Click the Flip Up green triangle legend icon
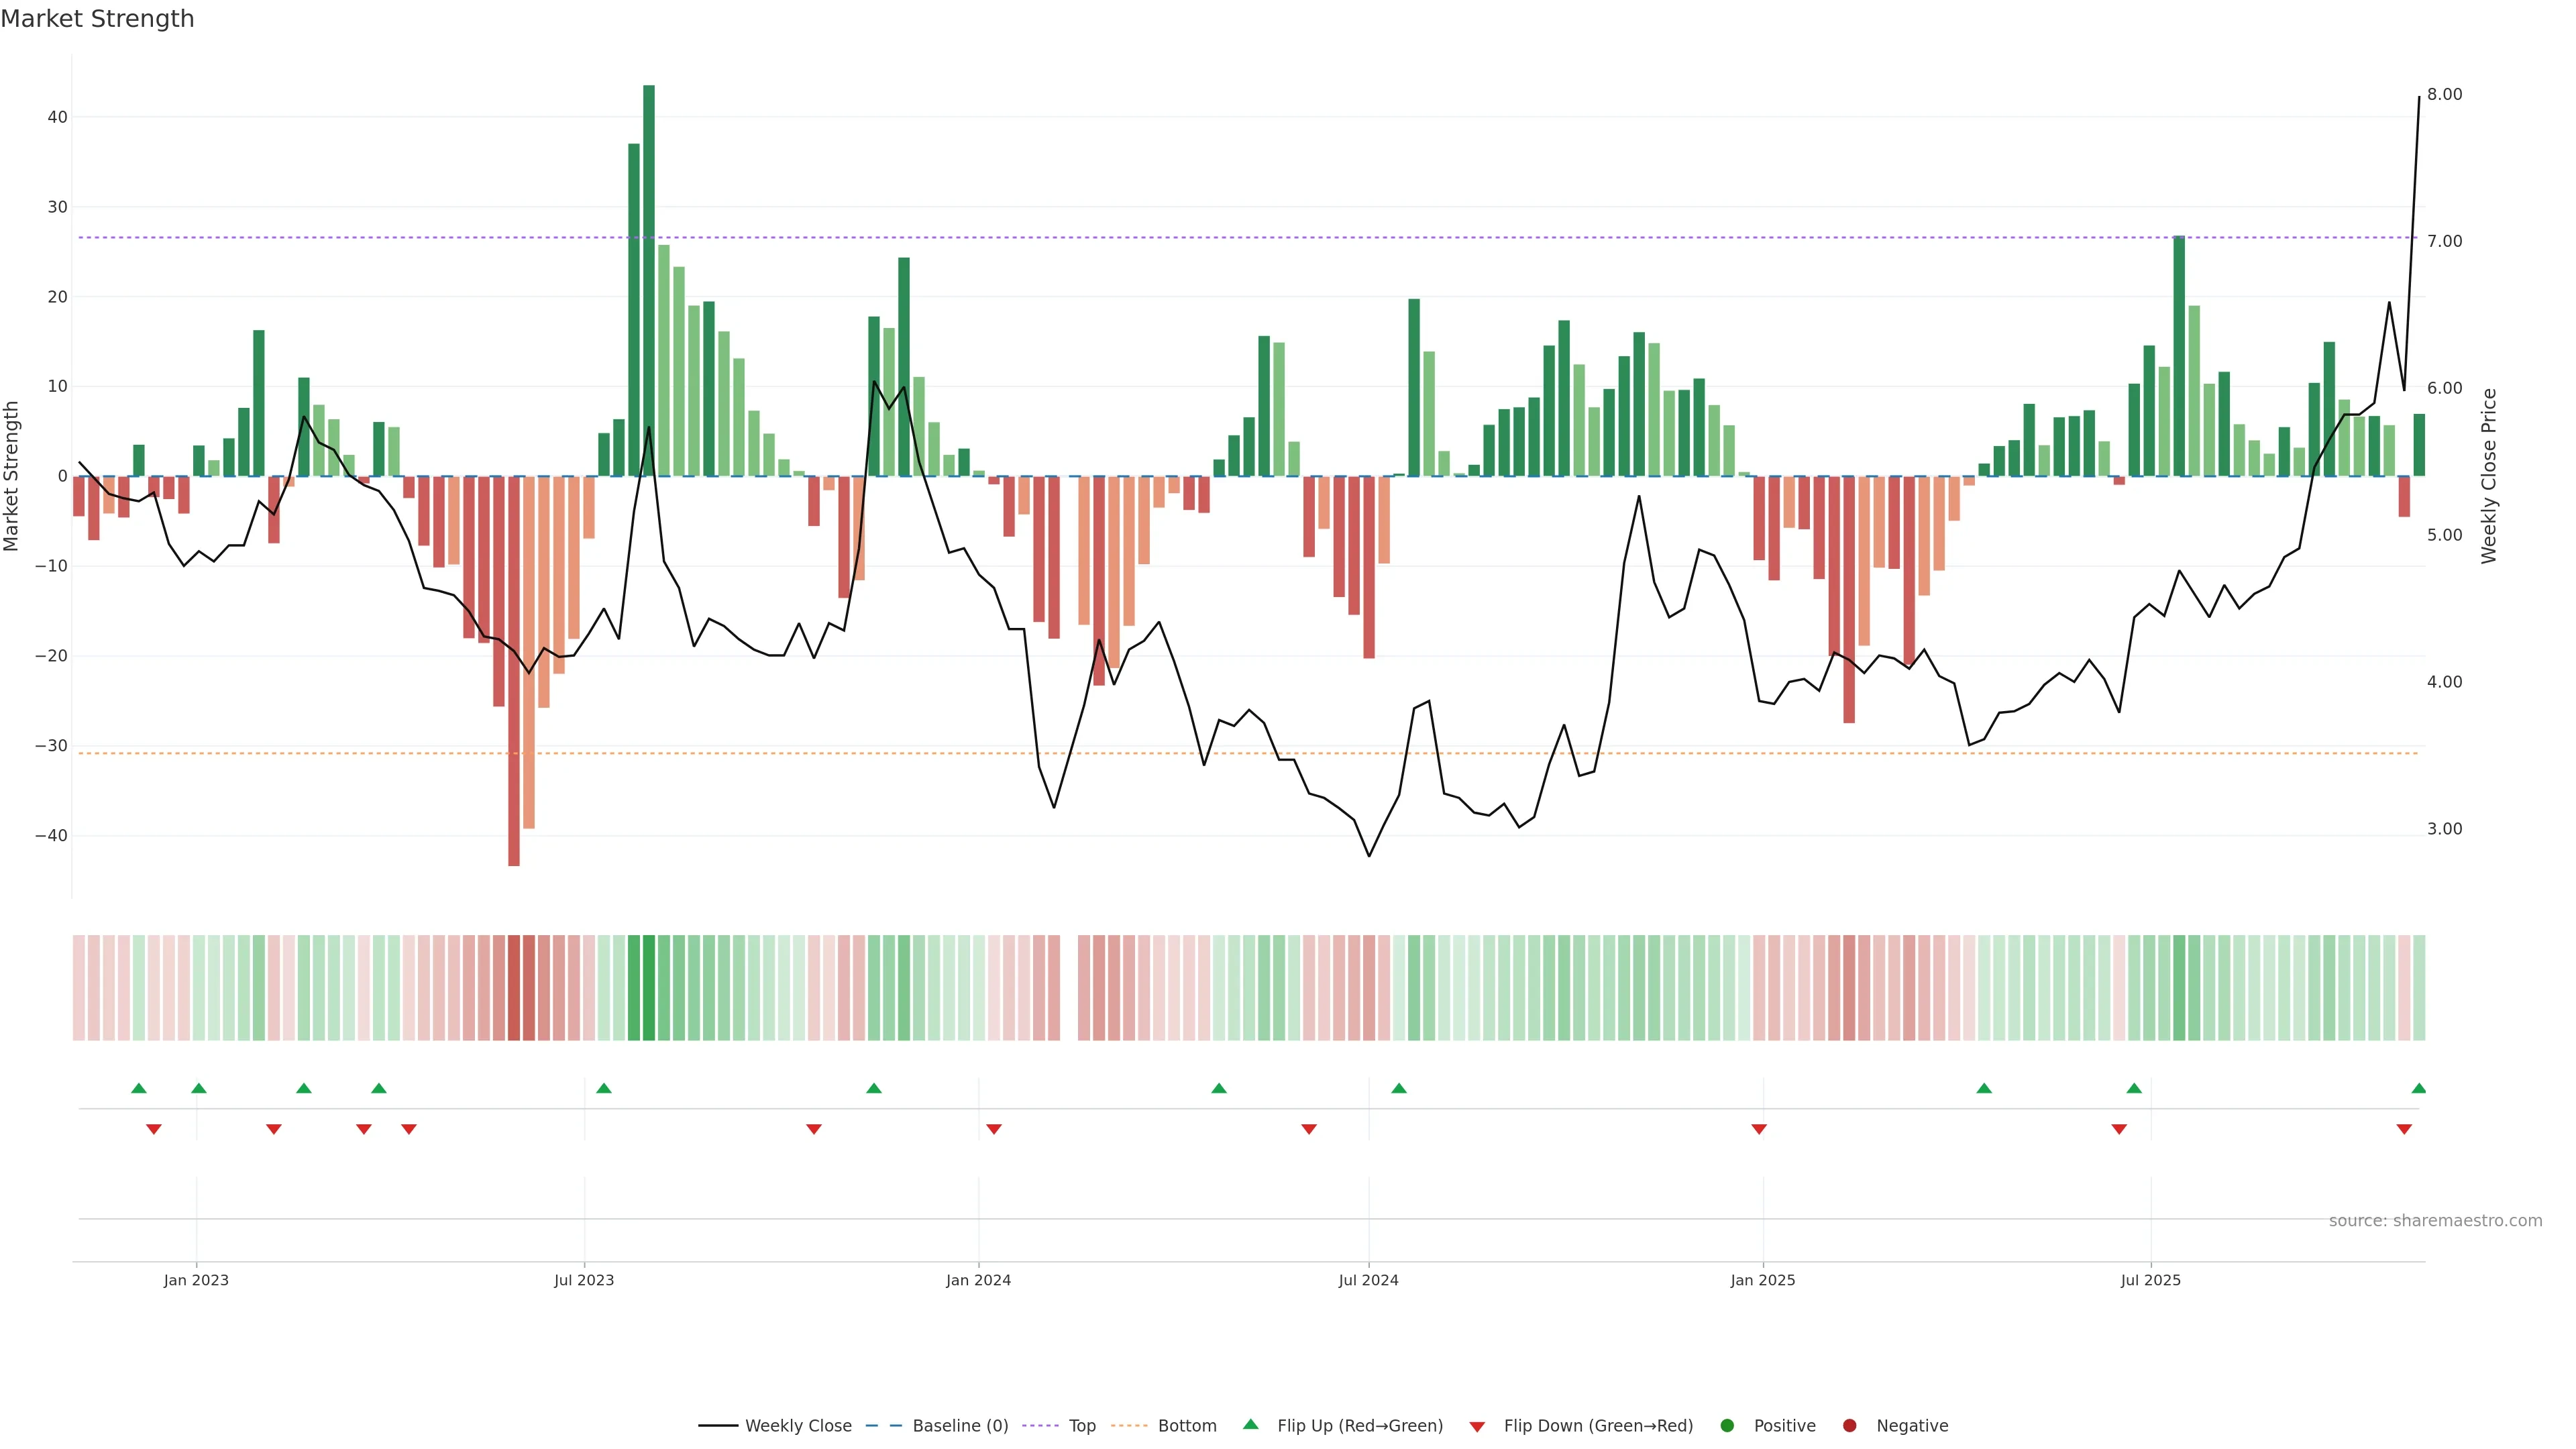Viewport: 2576px width, 1449px height. [x=1250, y=1424]
